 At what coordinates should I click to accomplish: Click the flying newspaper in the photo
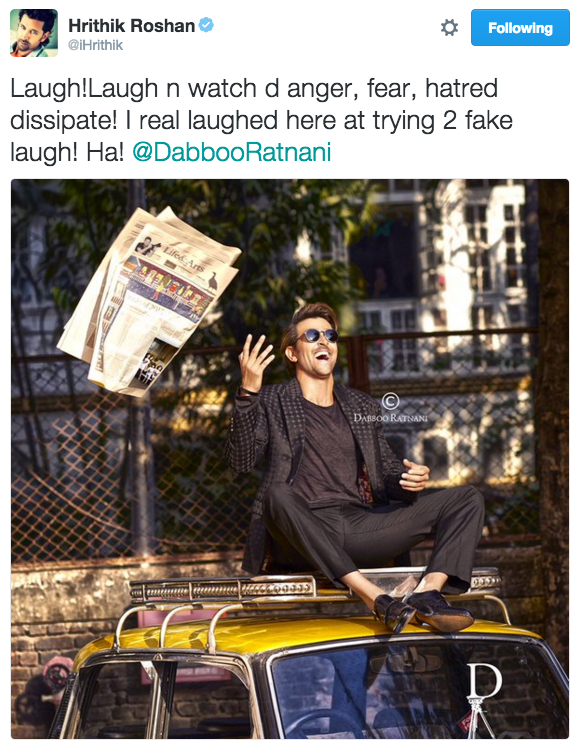148,300
